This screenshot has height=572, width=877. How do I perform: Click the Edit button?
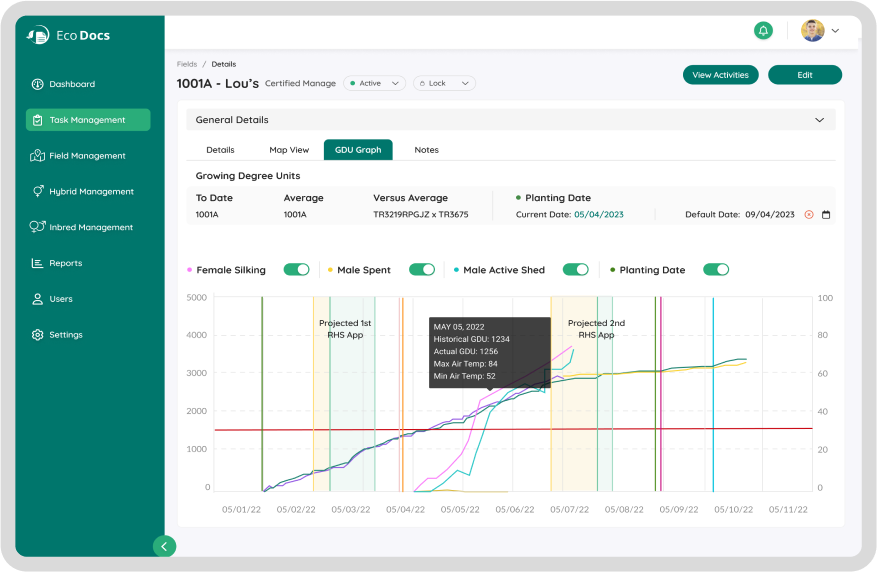[x=804, y=75]
